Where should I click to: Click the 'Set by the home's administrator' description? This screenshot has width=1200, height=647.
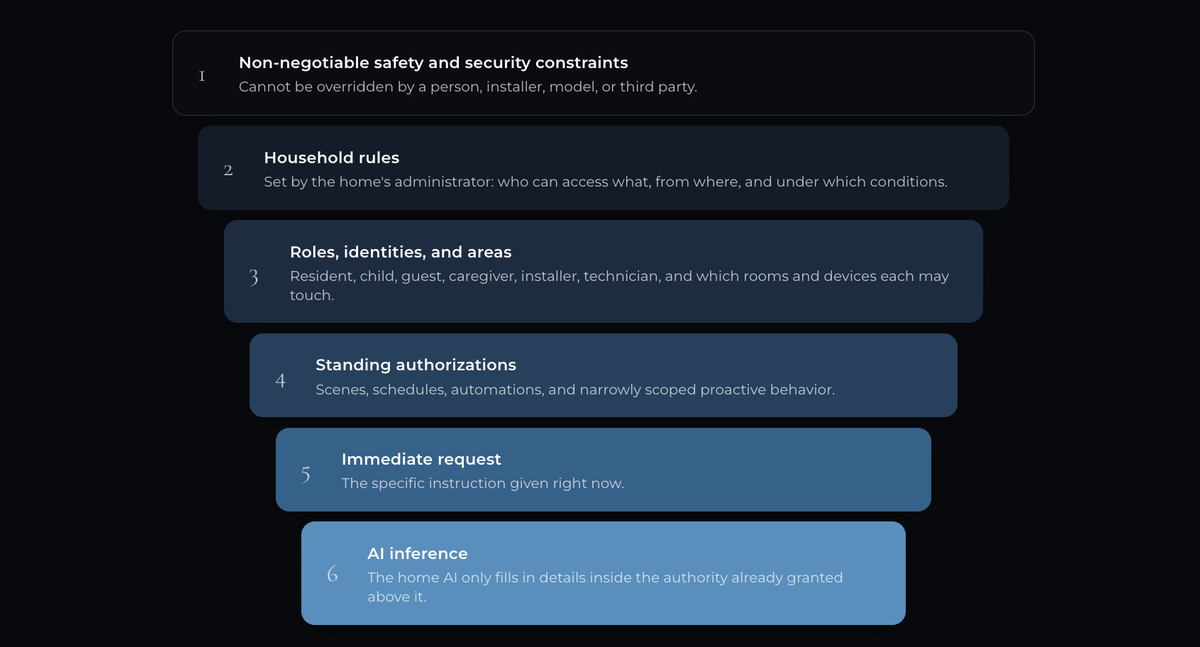[x=605, y=182]
